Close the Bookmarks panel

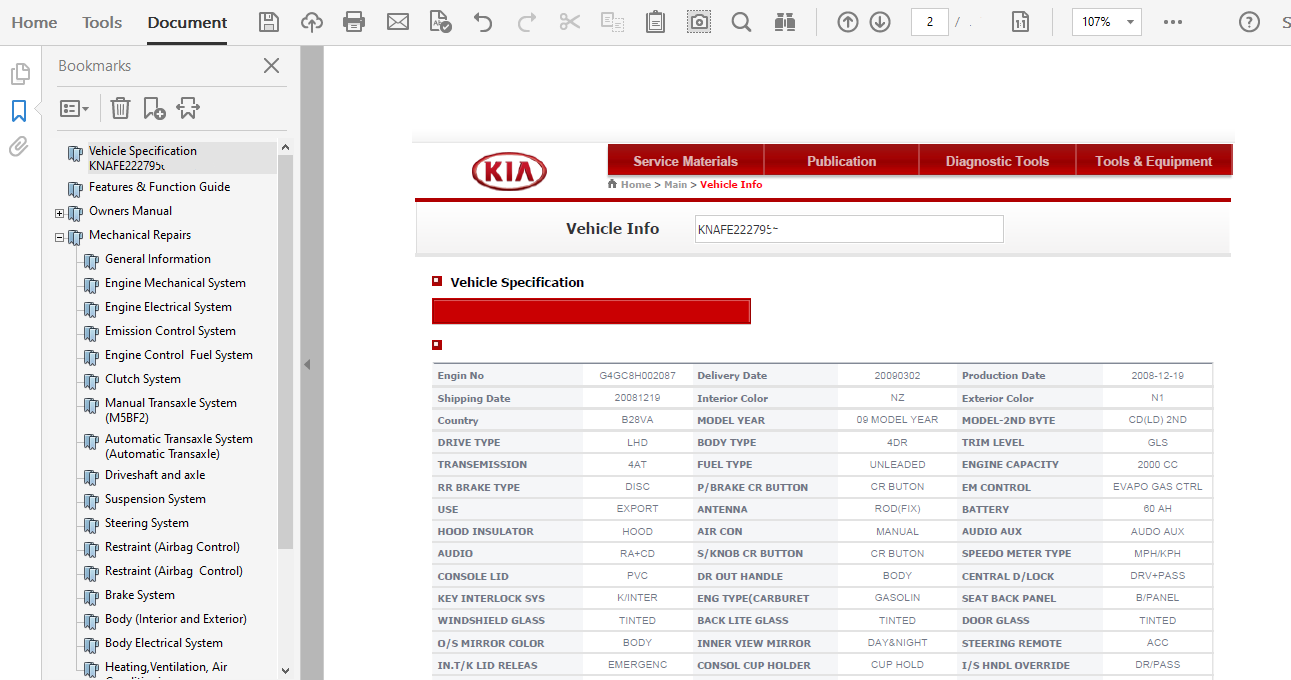point(271,66)
